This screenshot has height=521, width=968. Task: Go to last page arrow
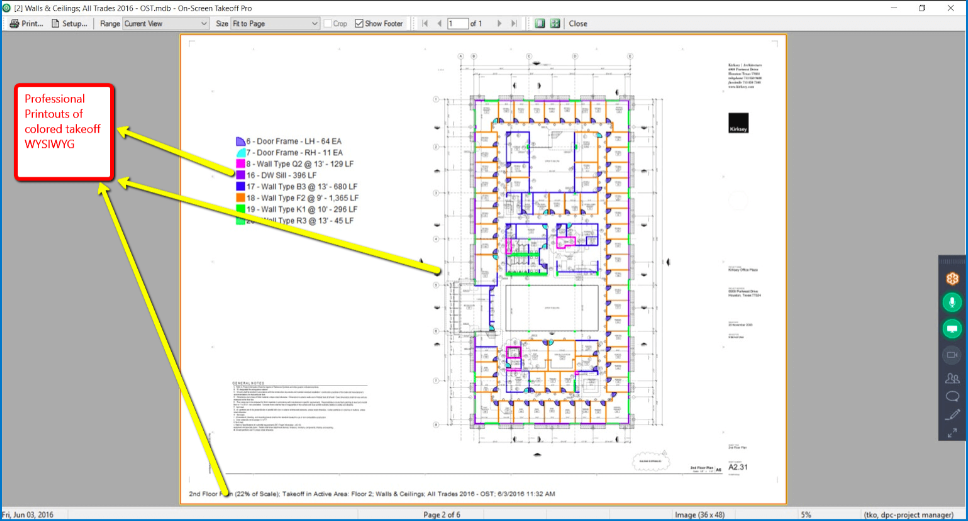[514, 23]
